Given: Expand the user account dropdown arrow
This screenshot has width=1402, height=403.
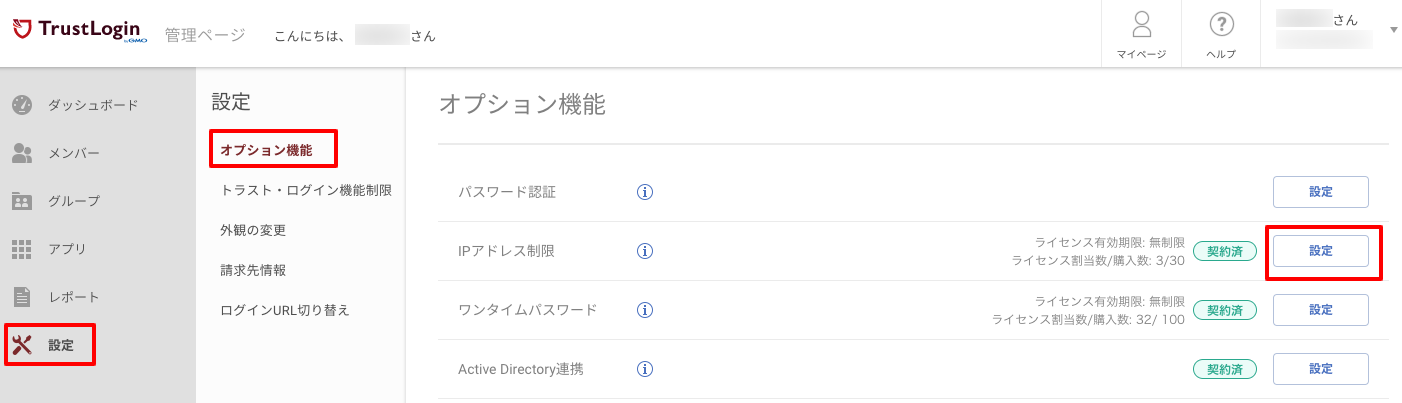Looking at the screenshot, I should click(1394, 30).
